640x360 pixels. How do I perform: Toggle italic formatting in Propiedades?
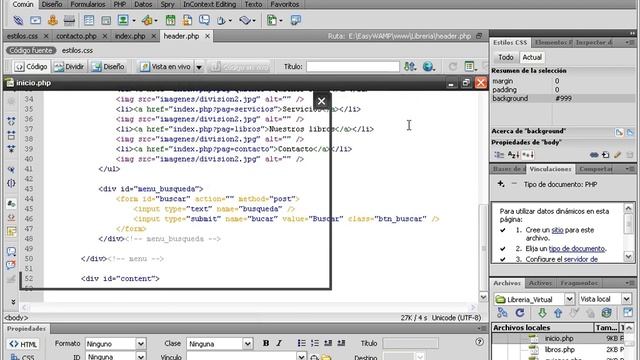[x=279, y=343]
